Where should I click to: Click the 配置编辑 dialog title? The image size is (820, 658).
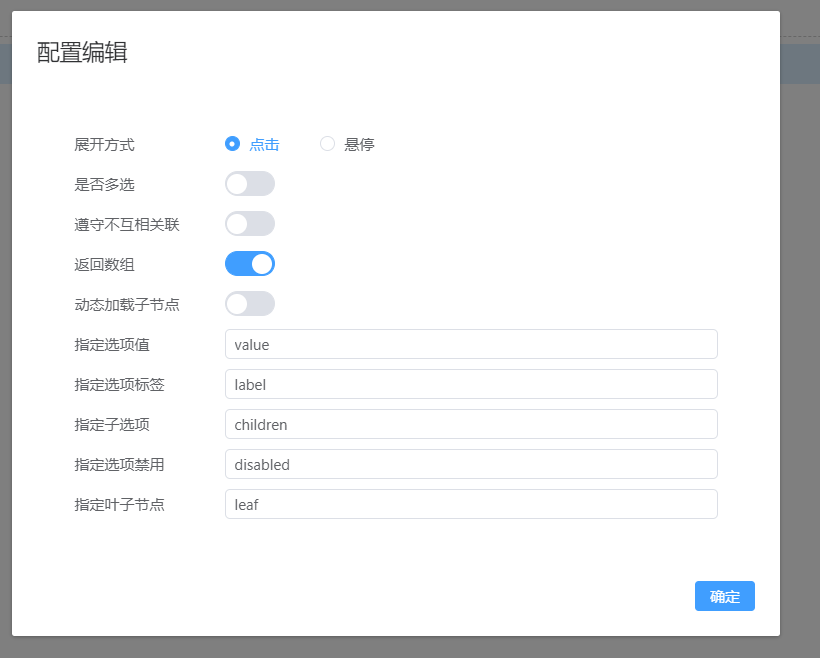(x=82, y=52)
